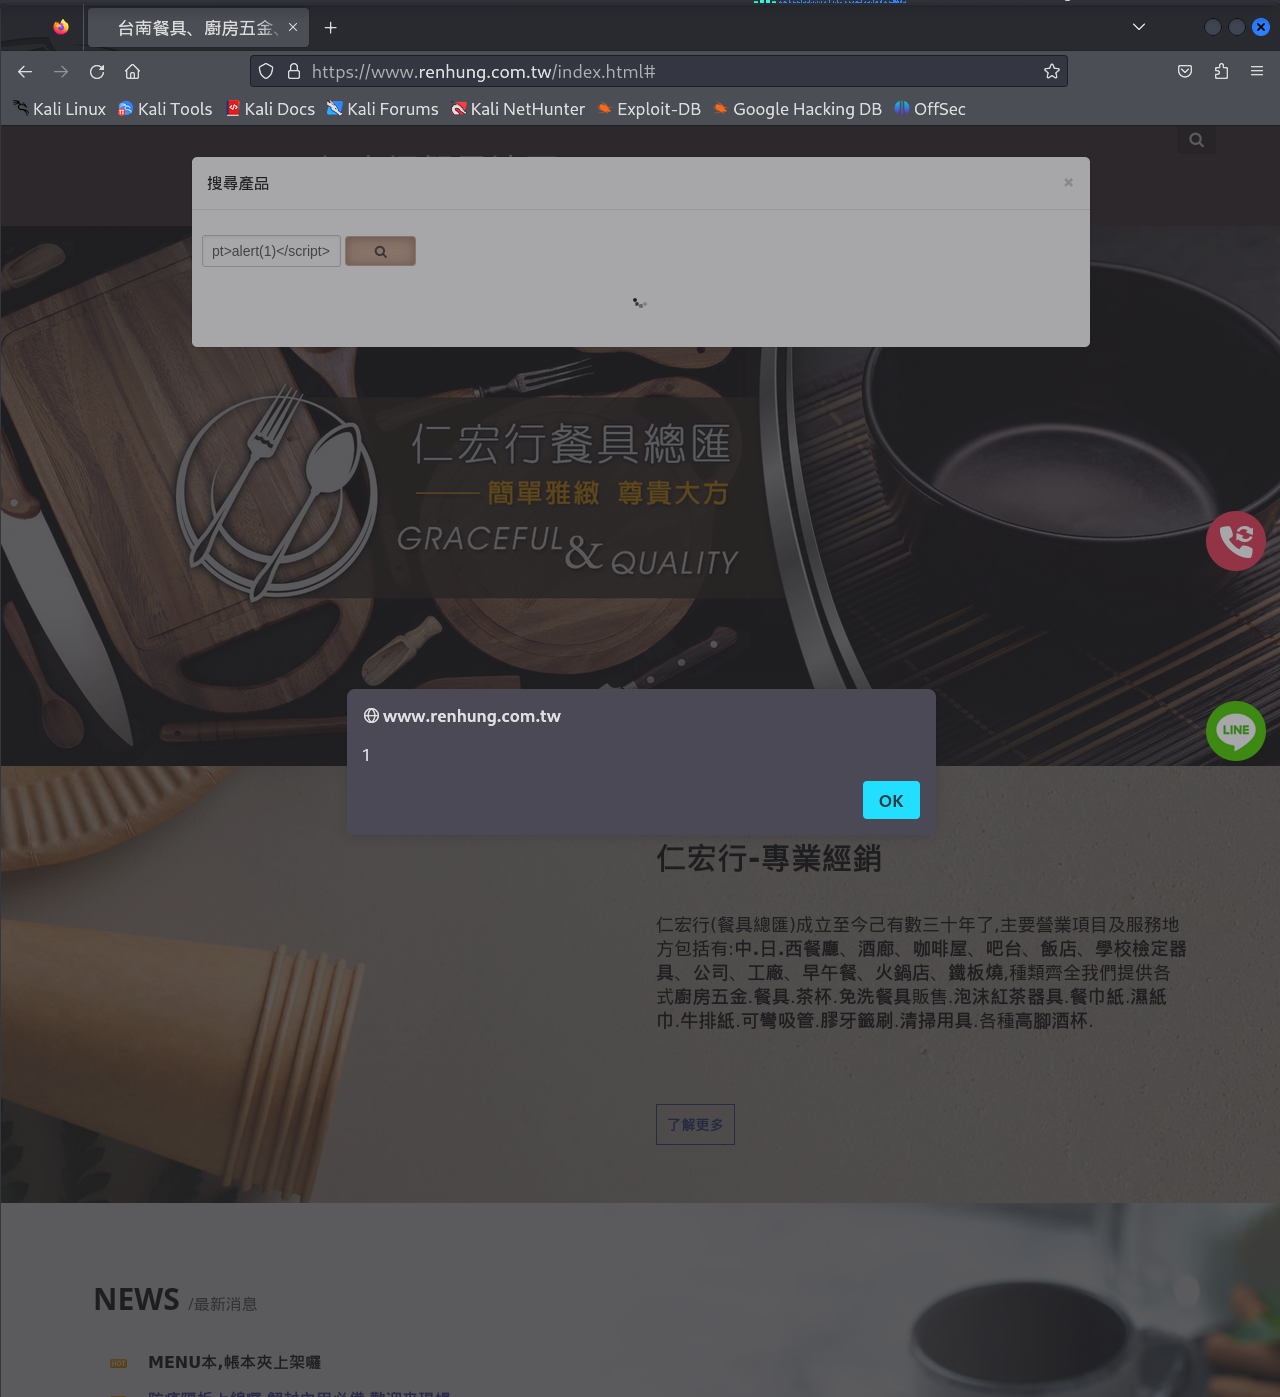Expand the list all tabs chevron

1139,27
